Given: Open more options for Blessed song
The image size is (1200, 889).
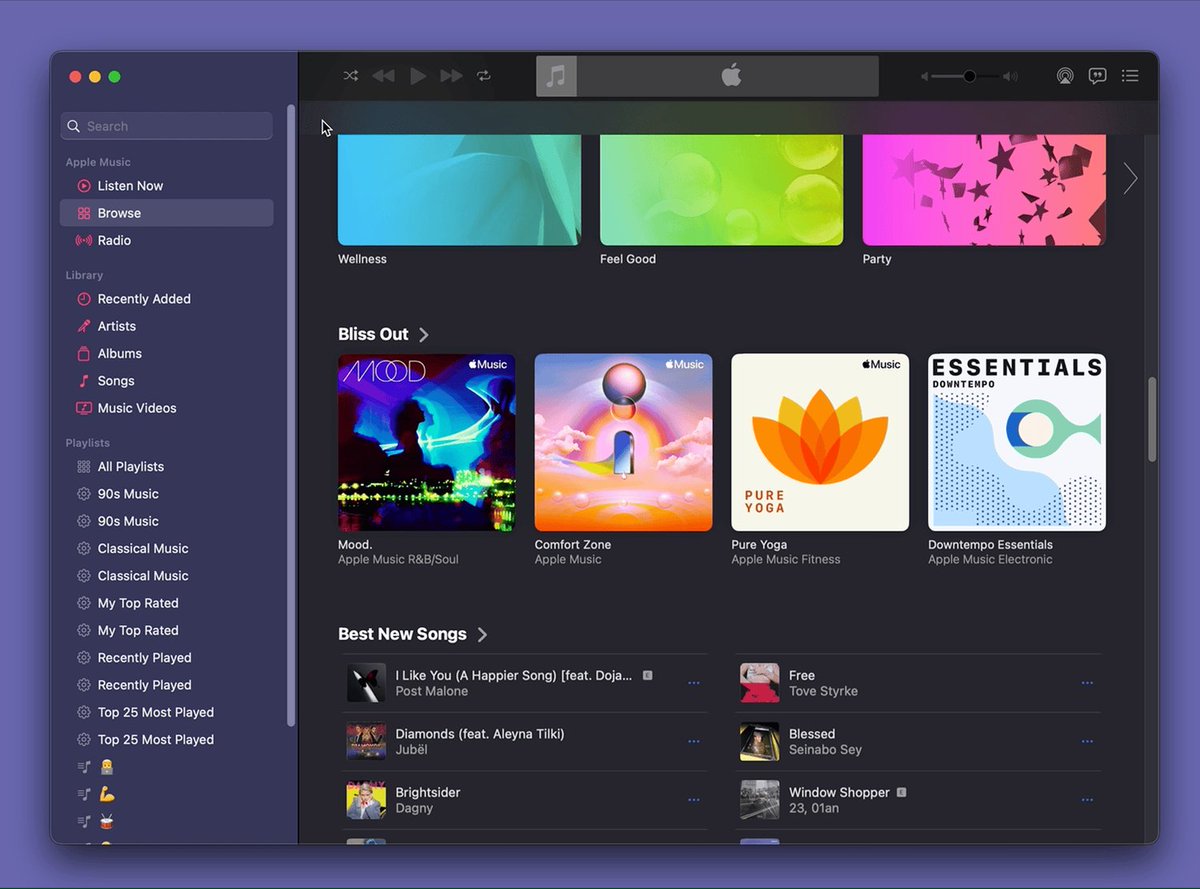Looking at the screenshot, I should pyautogui.click(x=1087, y=742).
